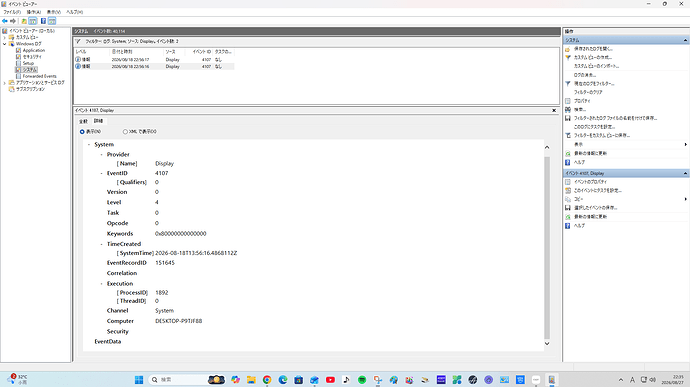This screenshot has height=387, width=690.
Task: Click 最新の情報に更新 icon under イベント 4107
Action: pos(568,217)
